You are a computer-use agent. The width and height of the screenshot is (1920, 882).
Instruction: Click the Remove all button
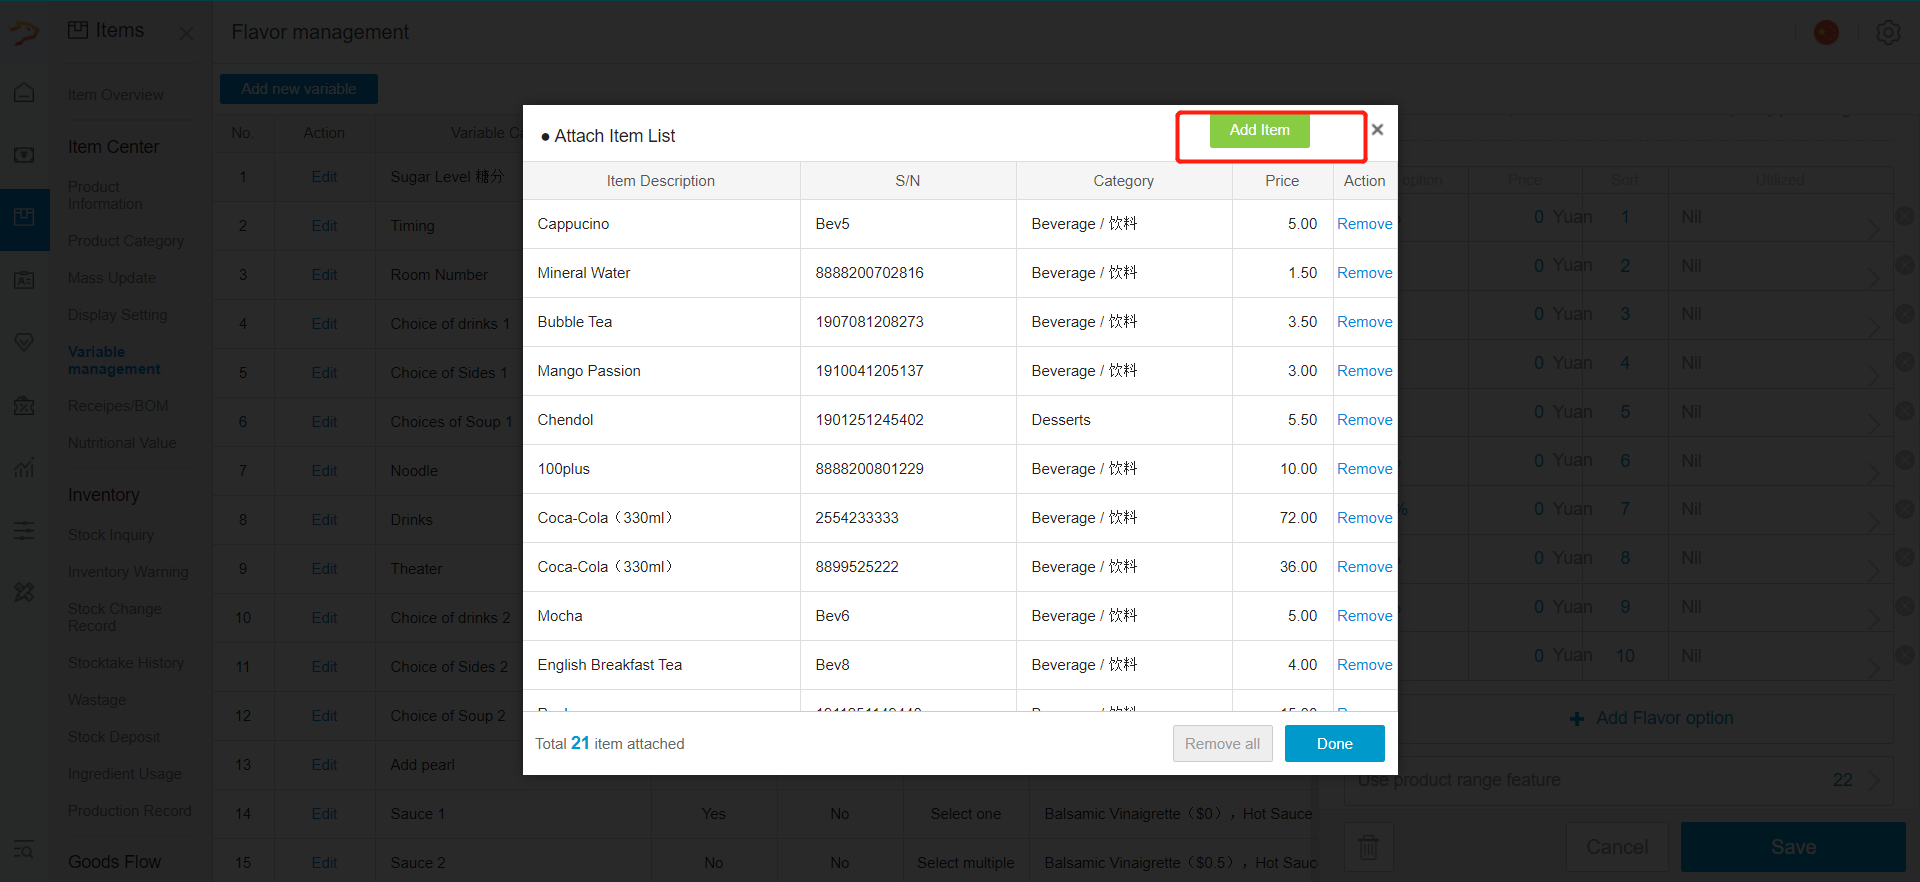coord(1222,743)
